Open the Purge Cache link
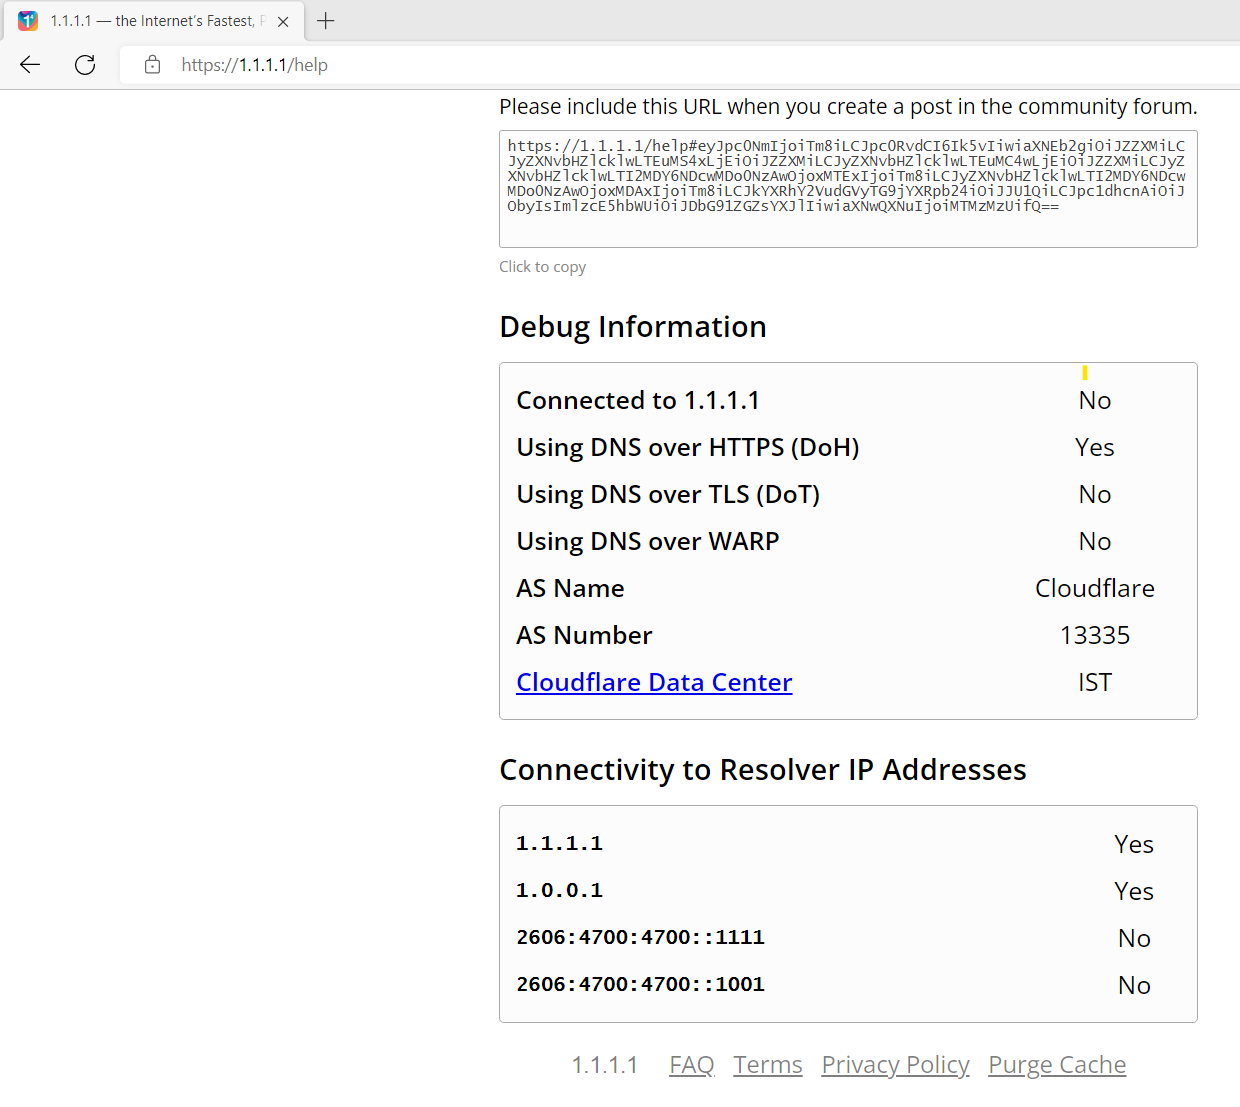The width and height of the screenshot is (1240, 1107). pyautogui.click(x=1057, y=1065)
